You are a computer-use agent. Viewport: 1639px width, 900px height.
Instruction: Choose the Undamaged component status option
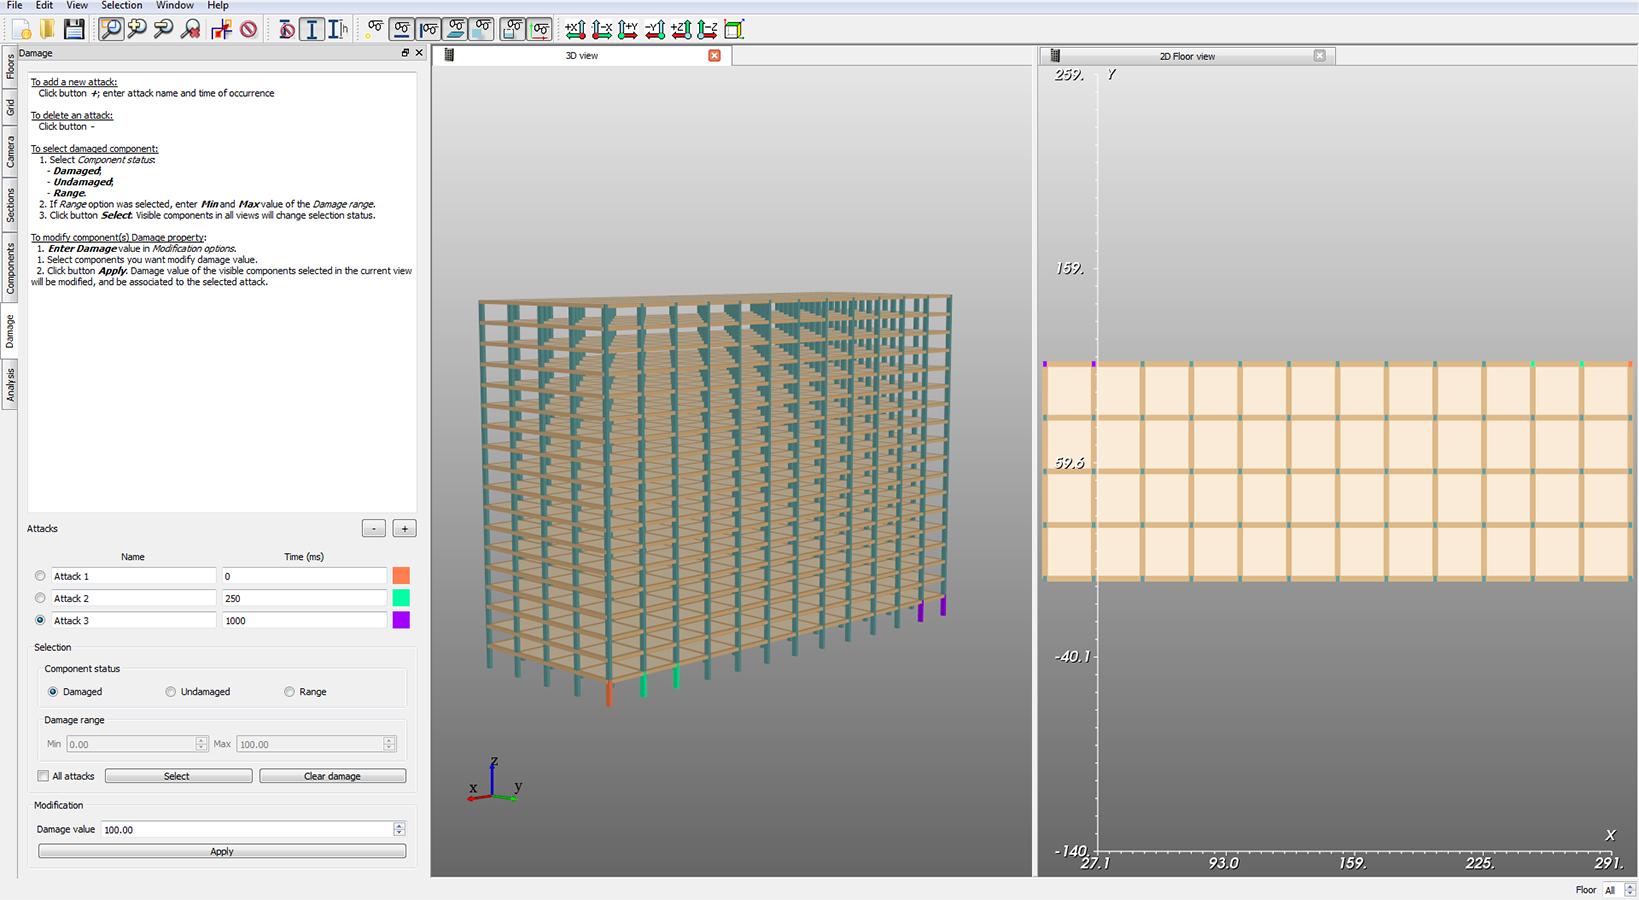point(171,692)
